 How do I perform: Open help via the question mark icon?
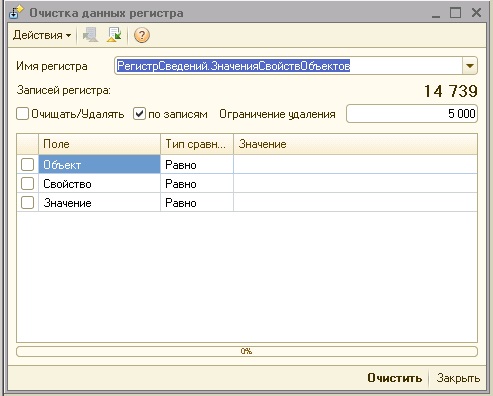point(142,35)
